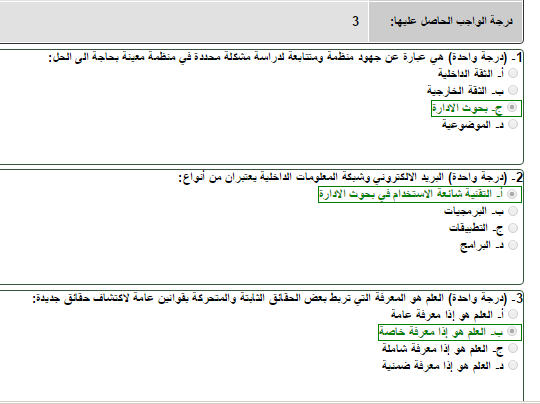Select radio button for أ- الثقة الداخلية
Screen dimensions: 540x404
click(x=513, y=73)
